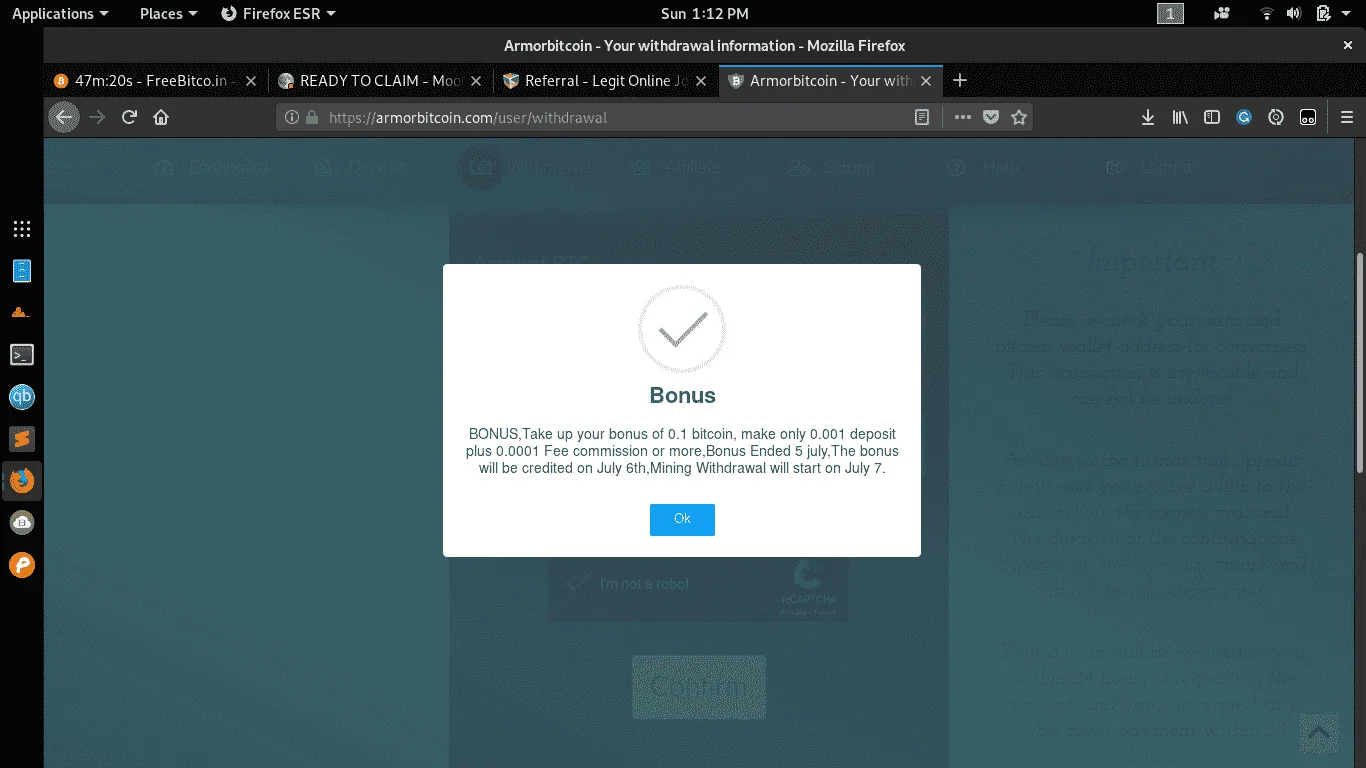
Task: Open Firefox from the dock
Action: coord(22,481)
